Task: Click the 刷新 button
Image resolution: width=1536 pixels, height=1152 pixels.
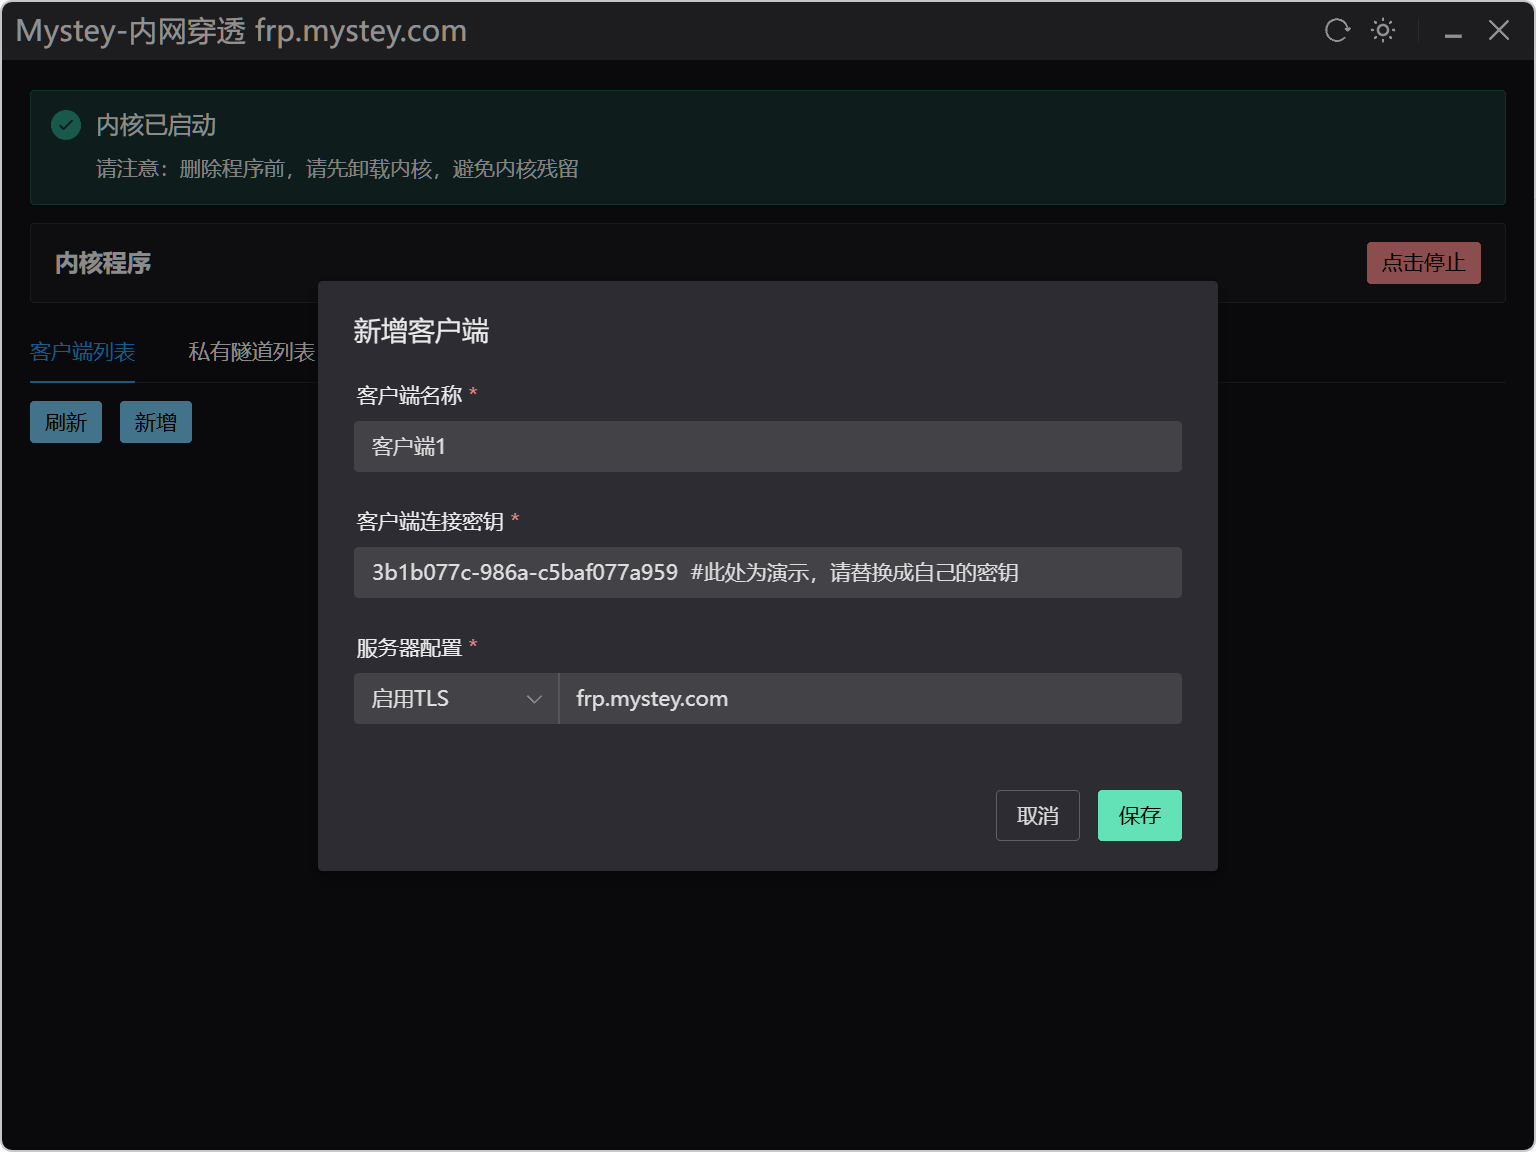Action: coord(66,422)
